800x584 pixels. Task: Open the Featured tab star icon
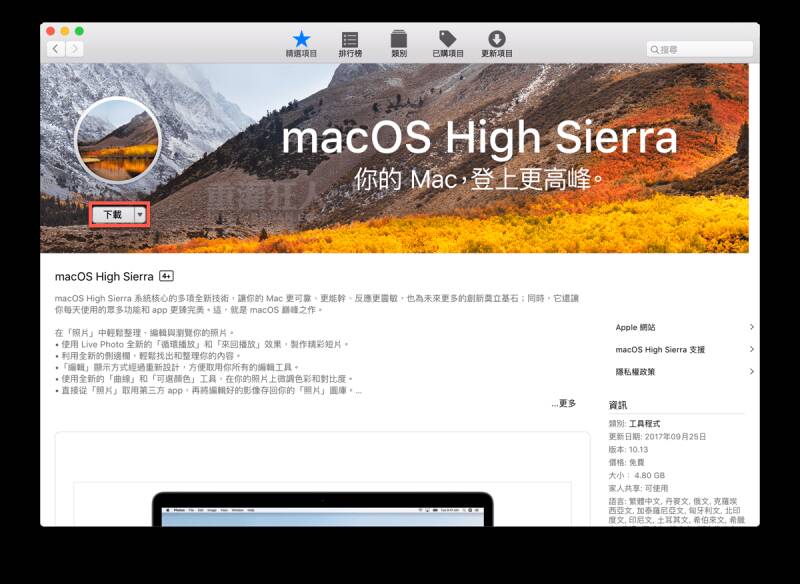(x=301, y=39)
